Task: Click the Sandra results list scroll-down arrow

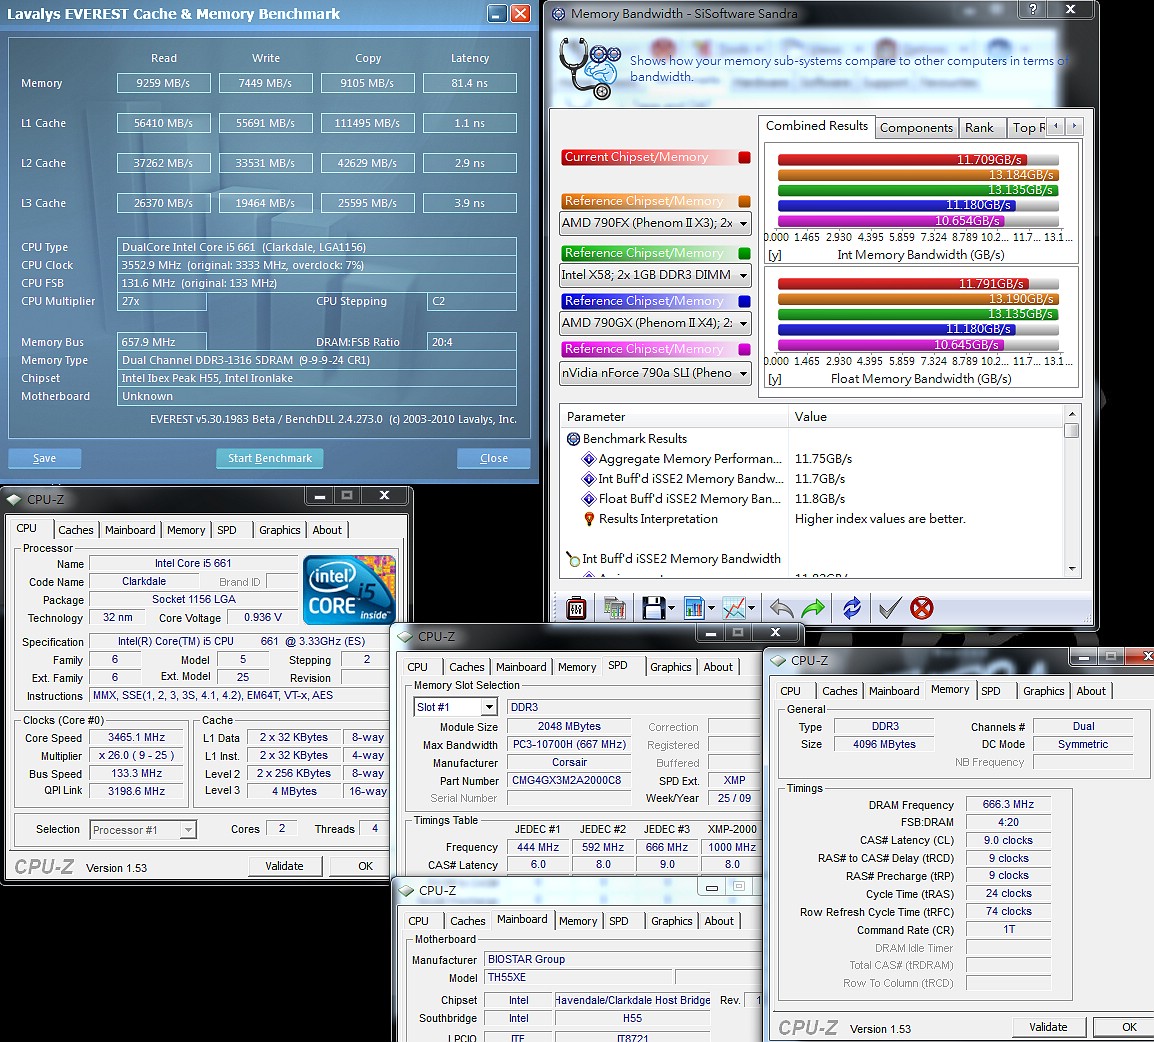Action: pyautogui.click(x=1072, y=568)
